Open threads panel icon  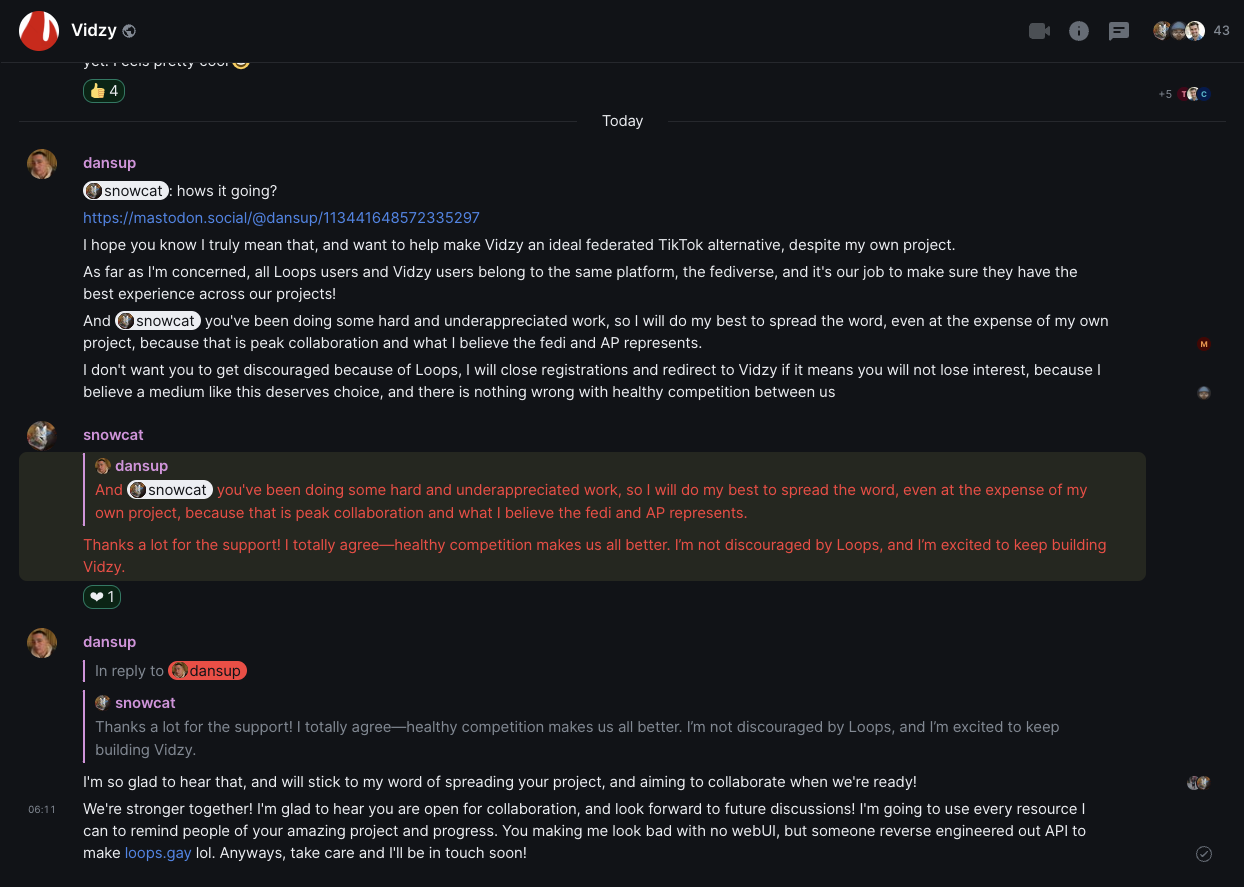(1119, 31)
